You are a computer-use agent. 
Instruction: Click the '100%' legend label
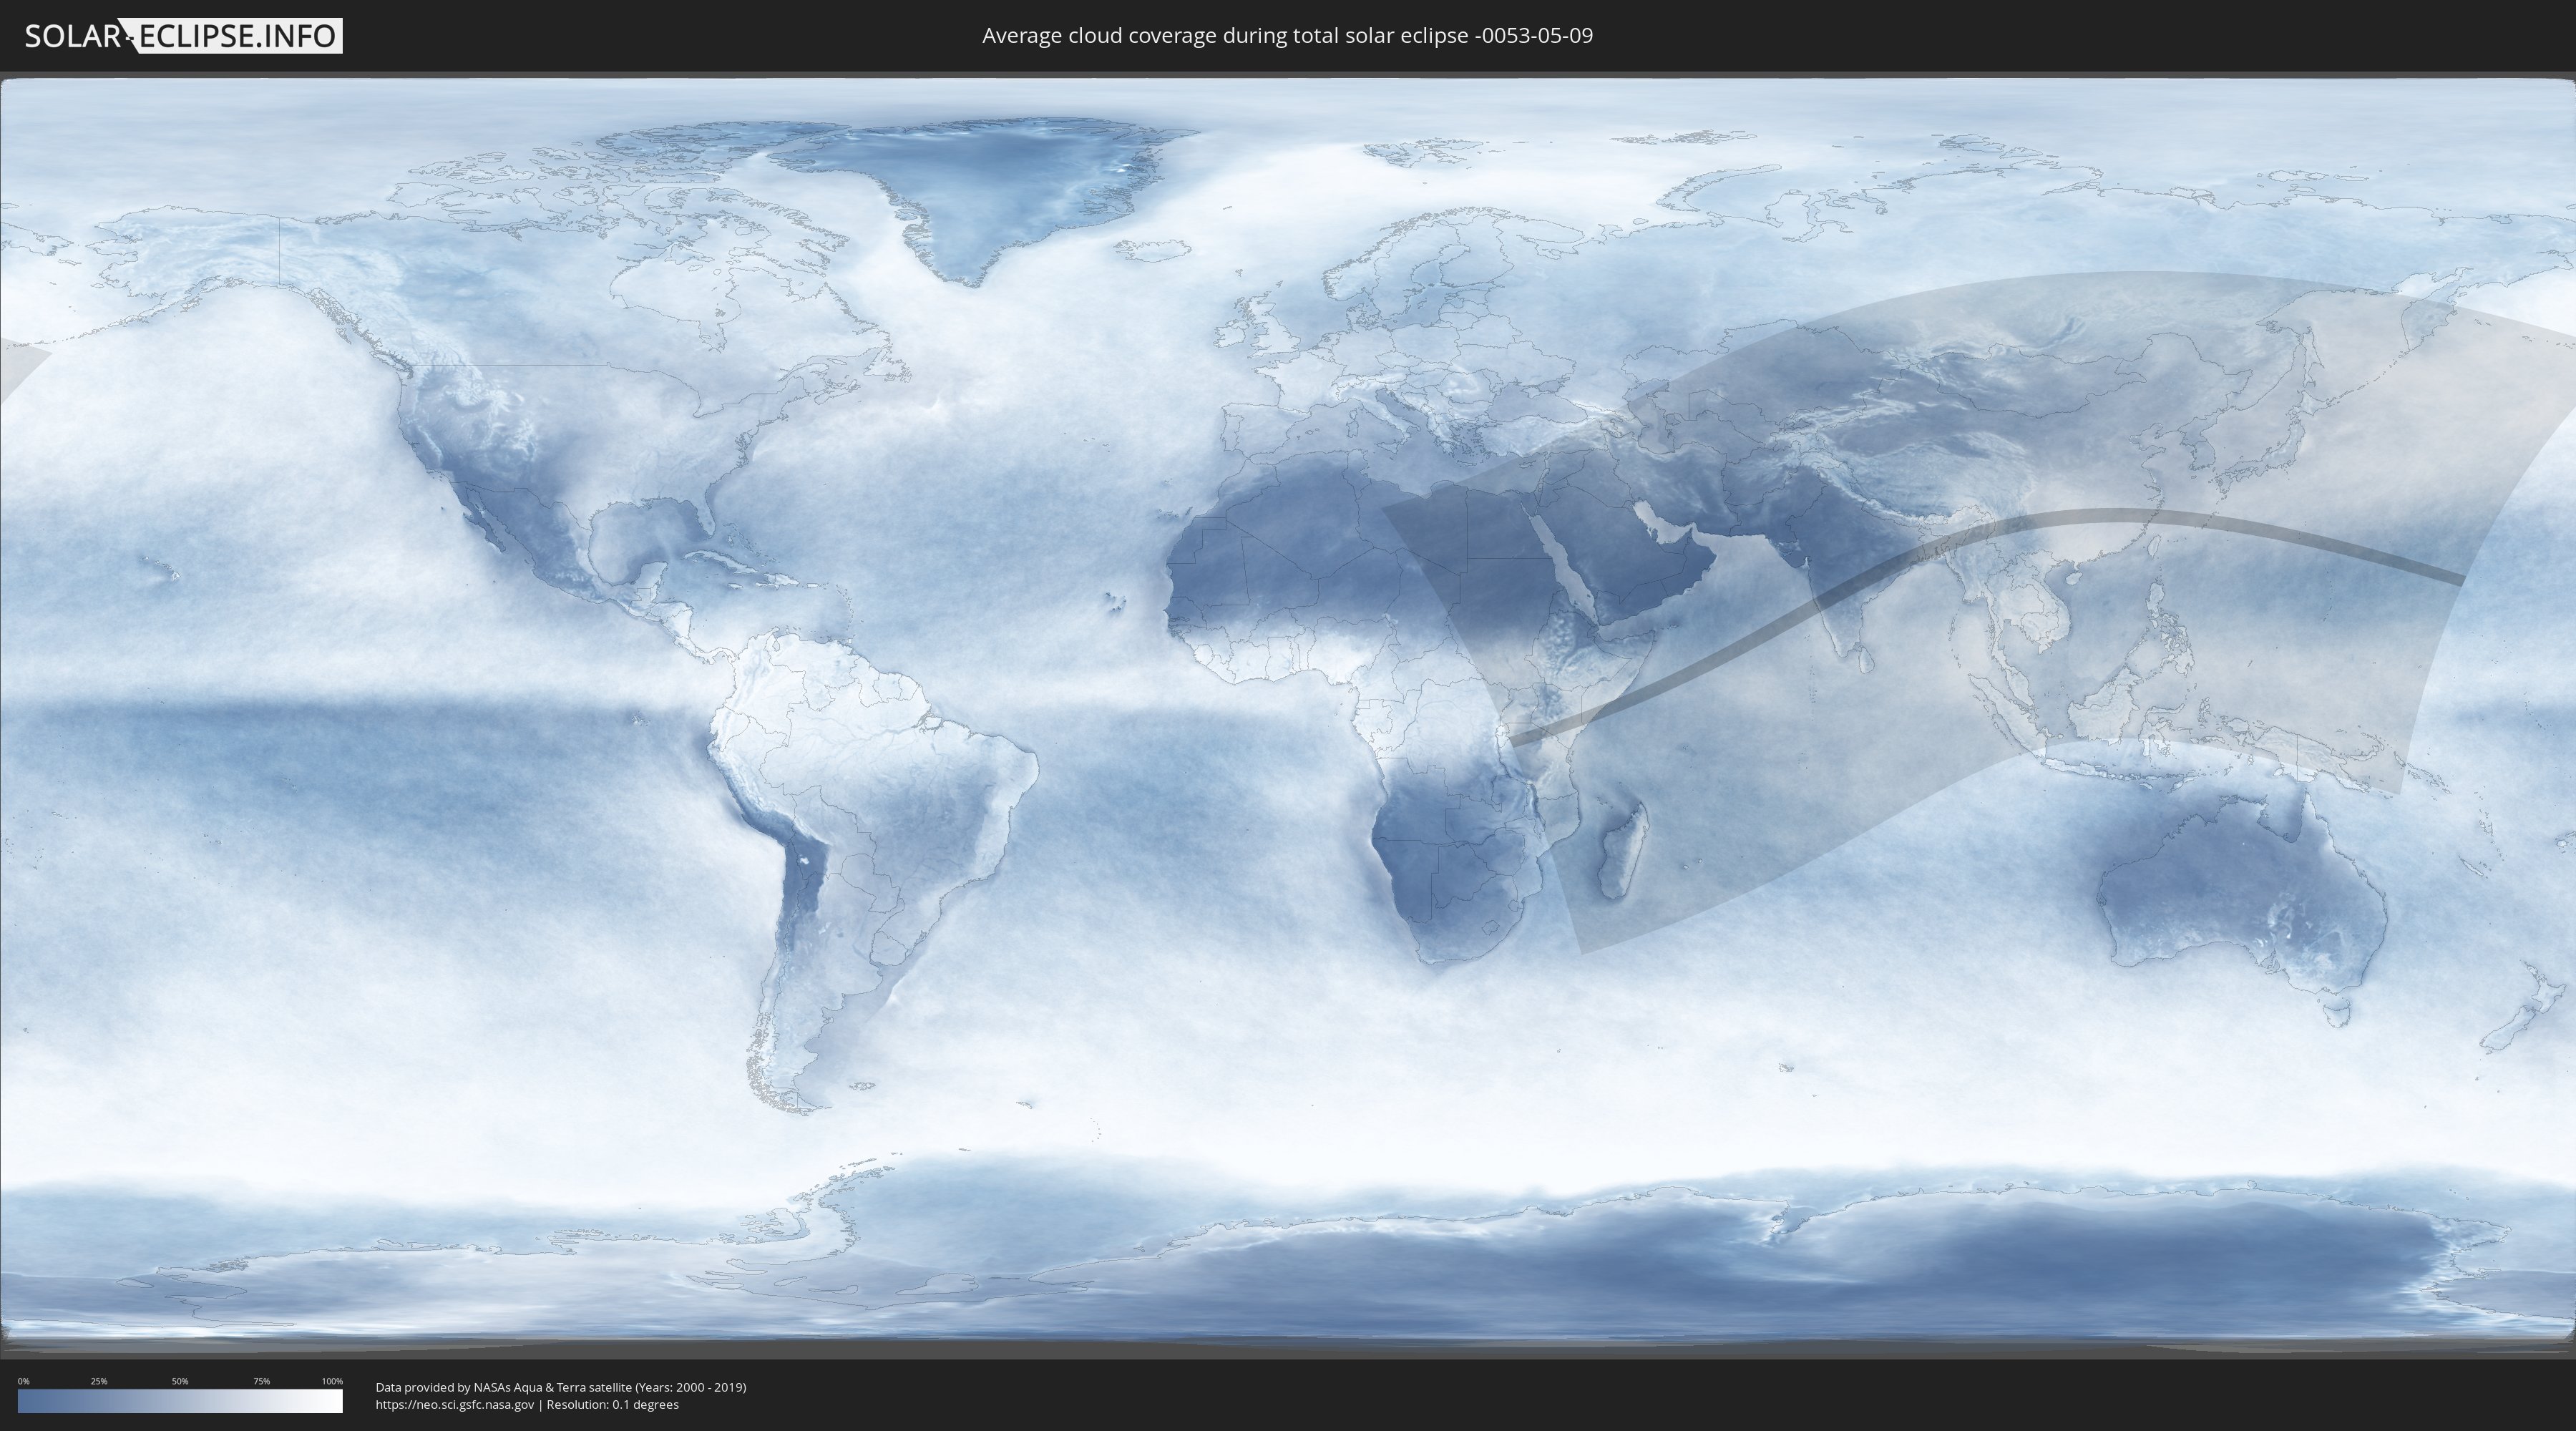coord(332,1381)
